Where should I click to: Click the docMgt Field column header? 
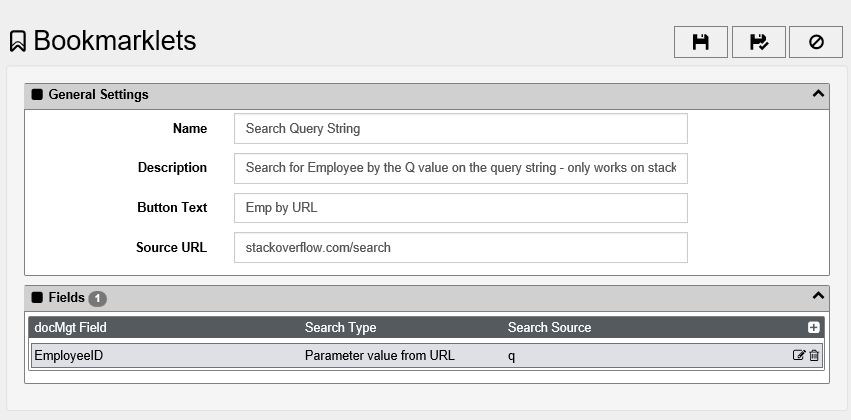coord(71,327)
